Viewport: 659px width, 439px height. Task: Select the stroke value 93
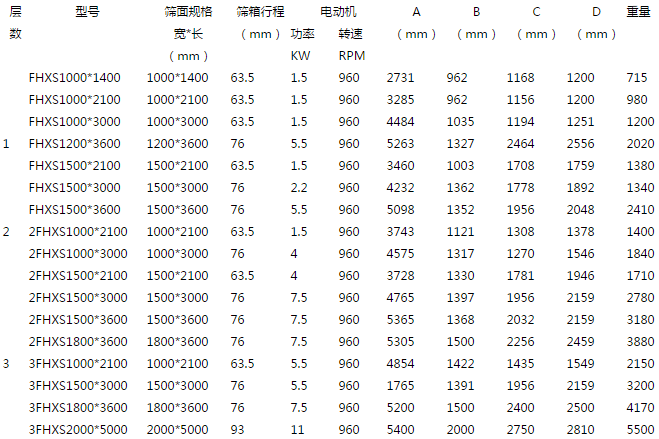[x=237, y=429]
